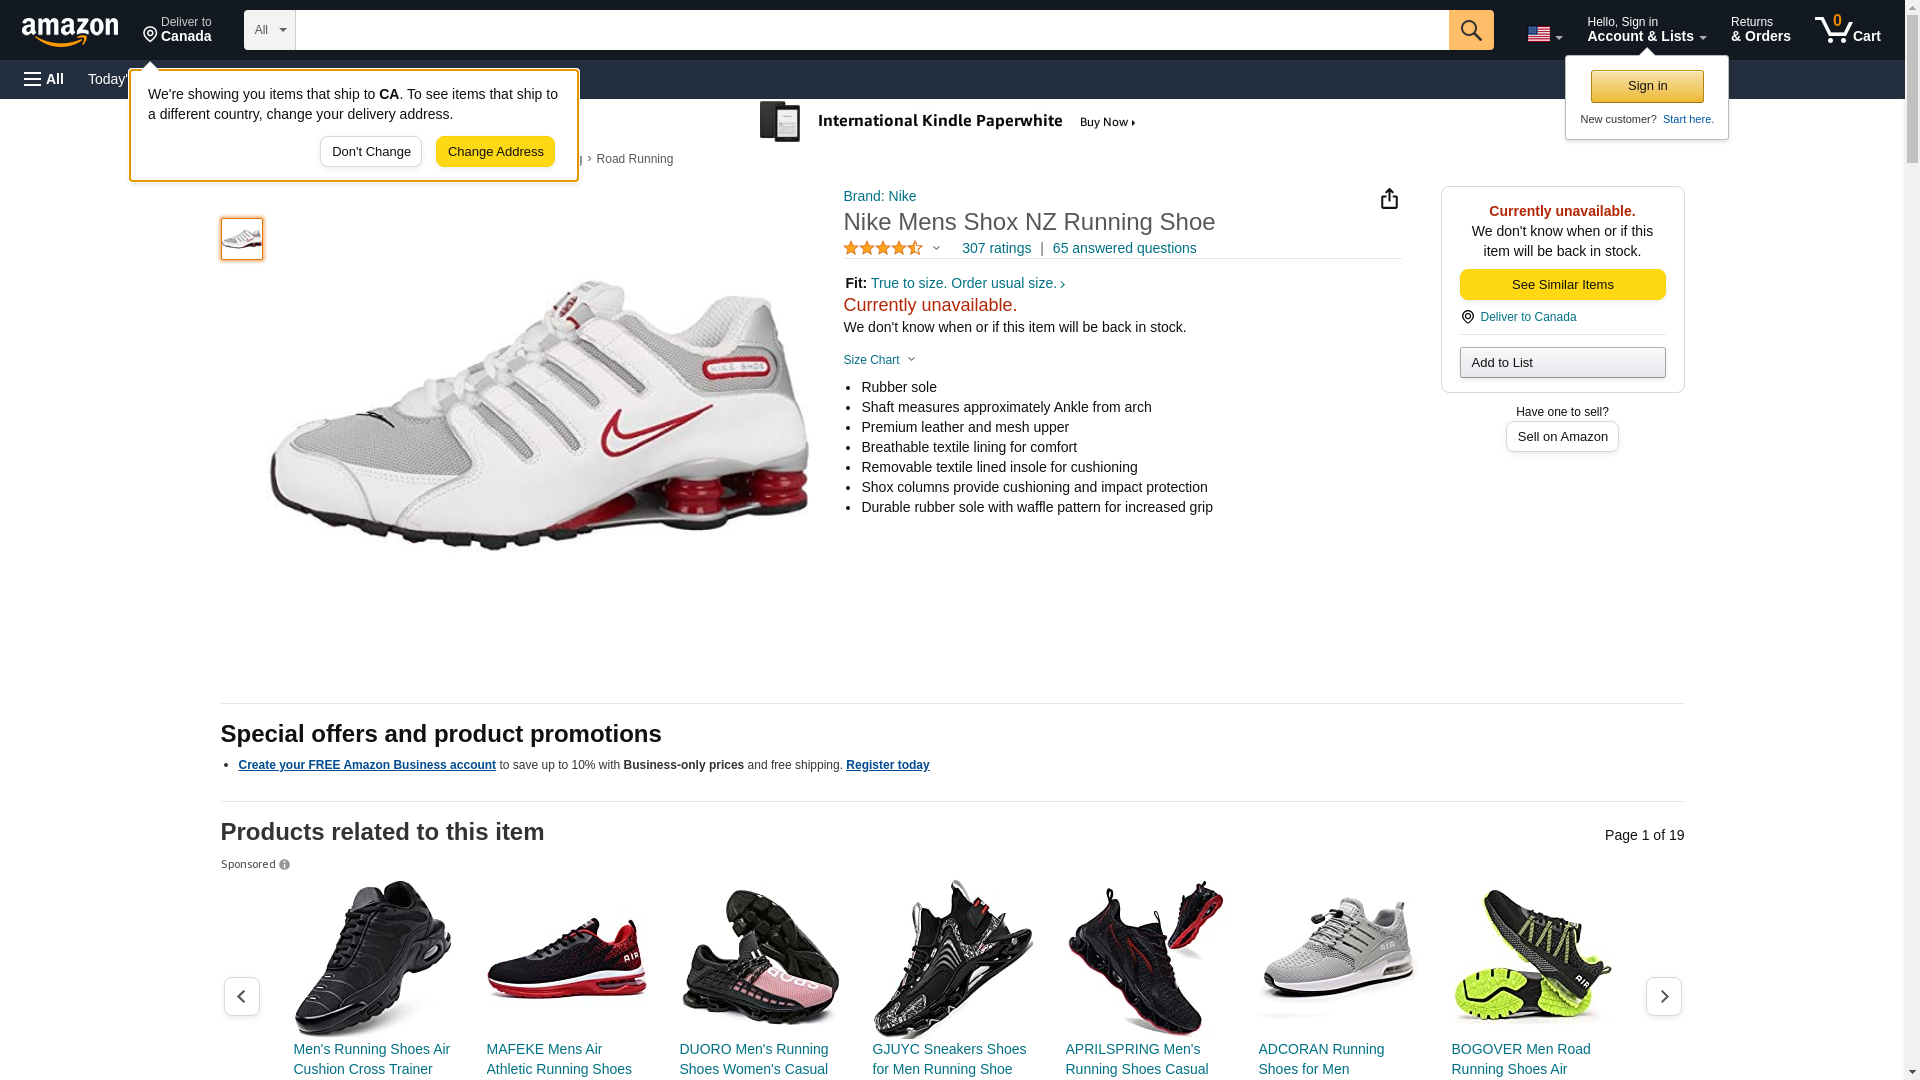
Task: Open Account & Lists menu
Action: (1646, 30)
